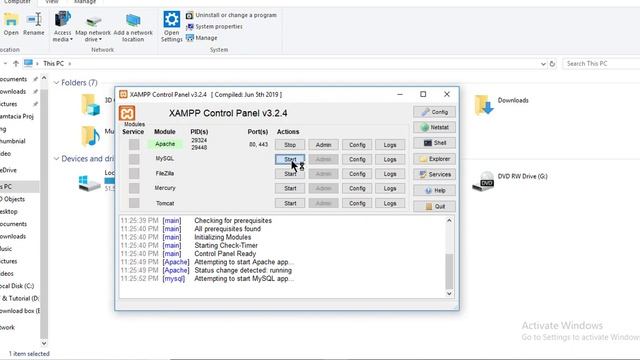The height and width of the screenshot is (360, 640).
Task: Collapse the Devices and drives group
Action: point(56,159)
